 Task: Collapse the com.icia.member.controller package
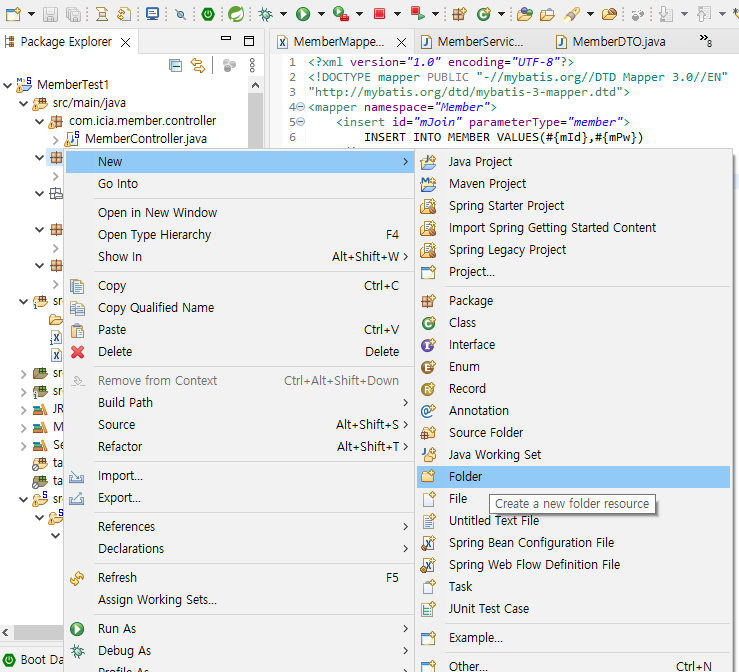pyautogui.click(x=40, y=121)
